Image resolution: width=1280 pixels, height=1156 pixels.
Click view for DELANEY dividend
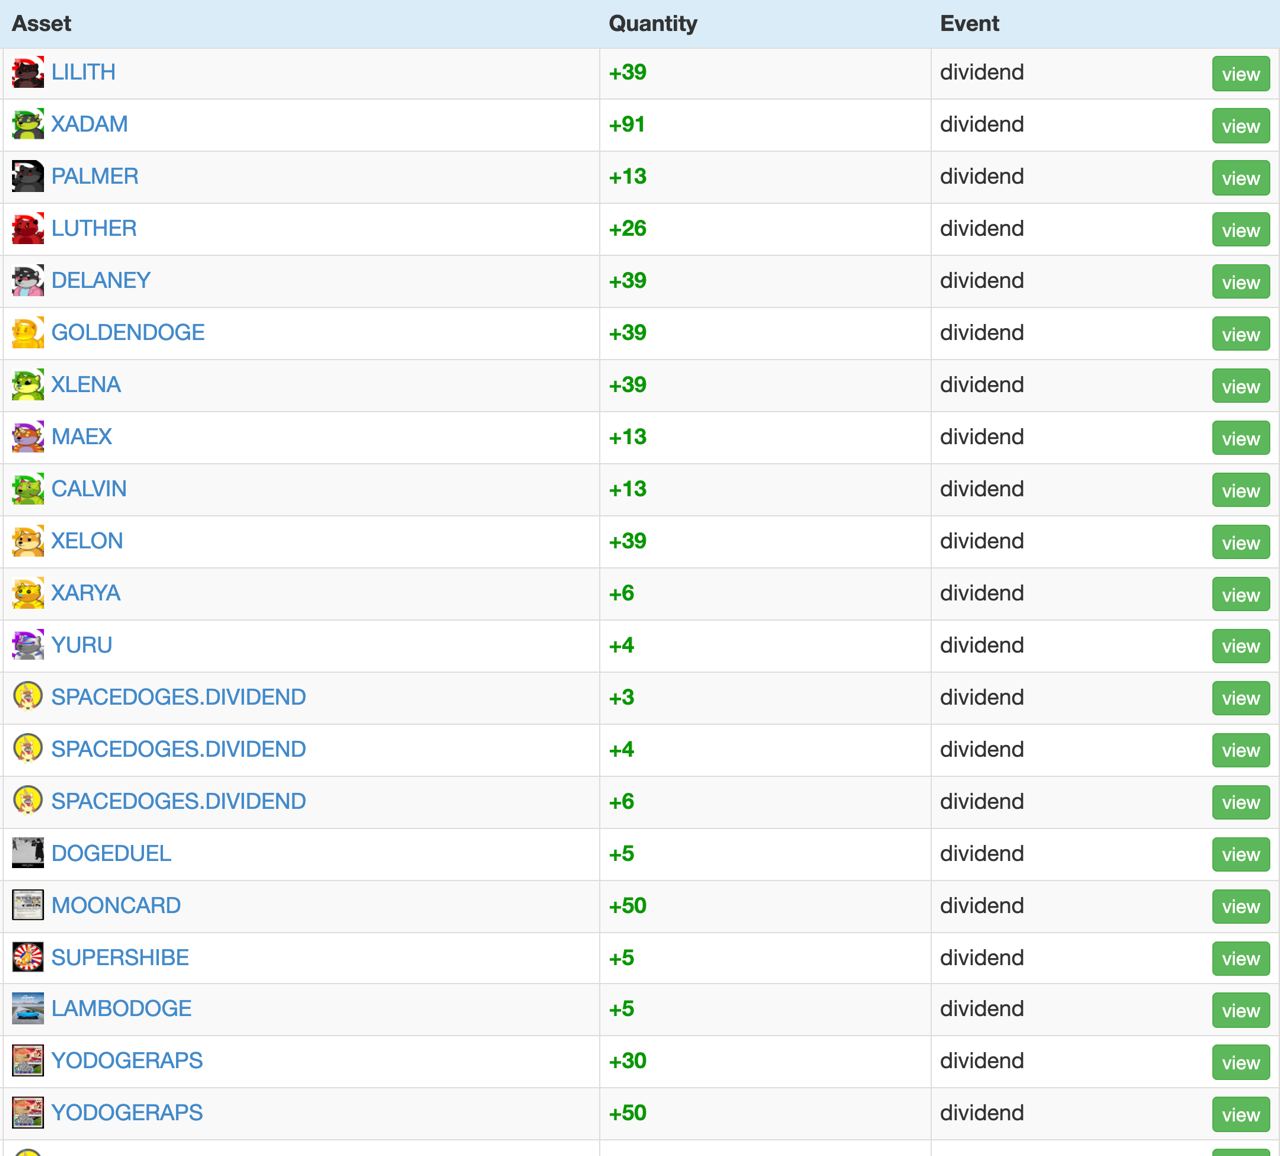point(1241,282)
